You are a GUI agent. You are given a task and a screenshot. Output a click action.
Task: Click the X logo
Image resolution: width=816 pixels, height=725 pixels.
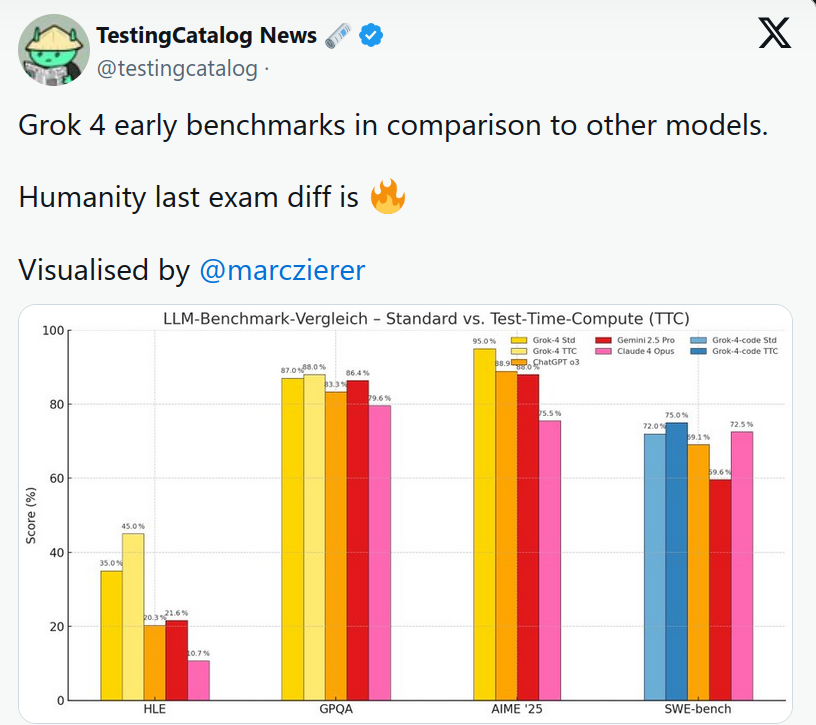(774, 35)
